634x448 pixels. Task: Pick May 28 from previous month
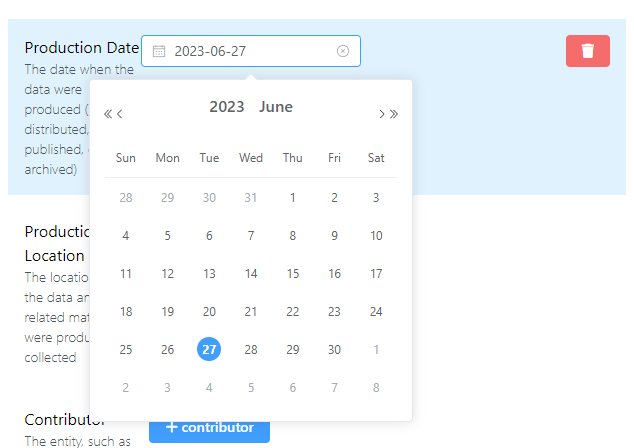click(126, 198)
